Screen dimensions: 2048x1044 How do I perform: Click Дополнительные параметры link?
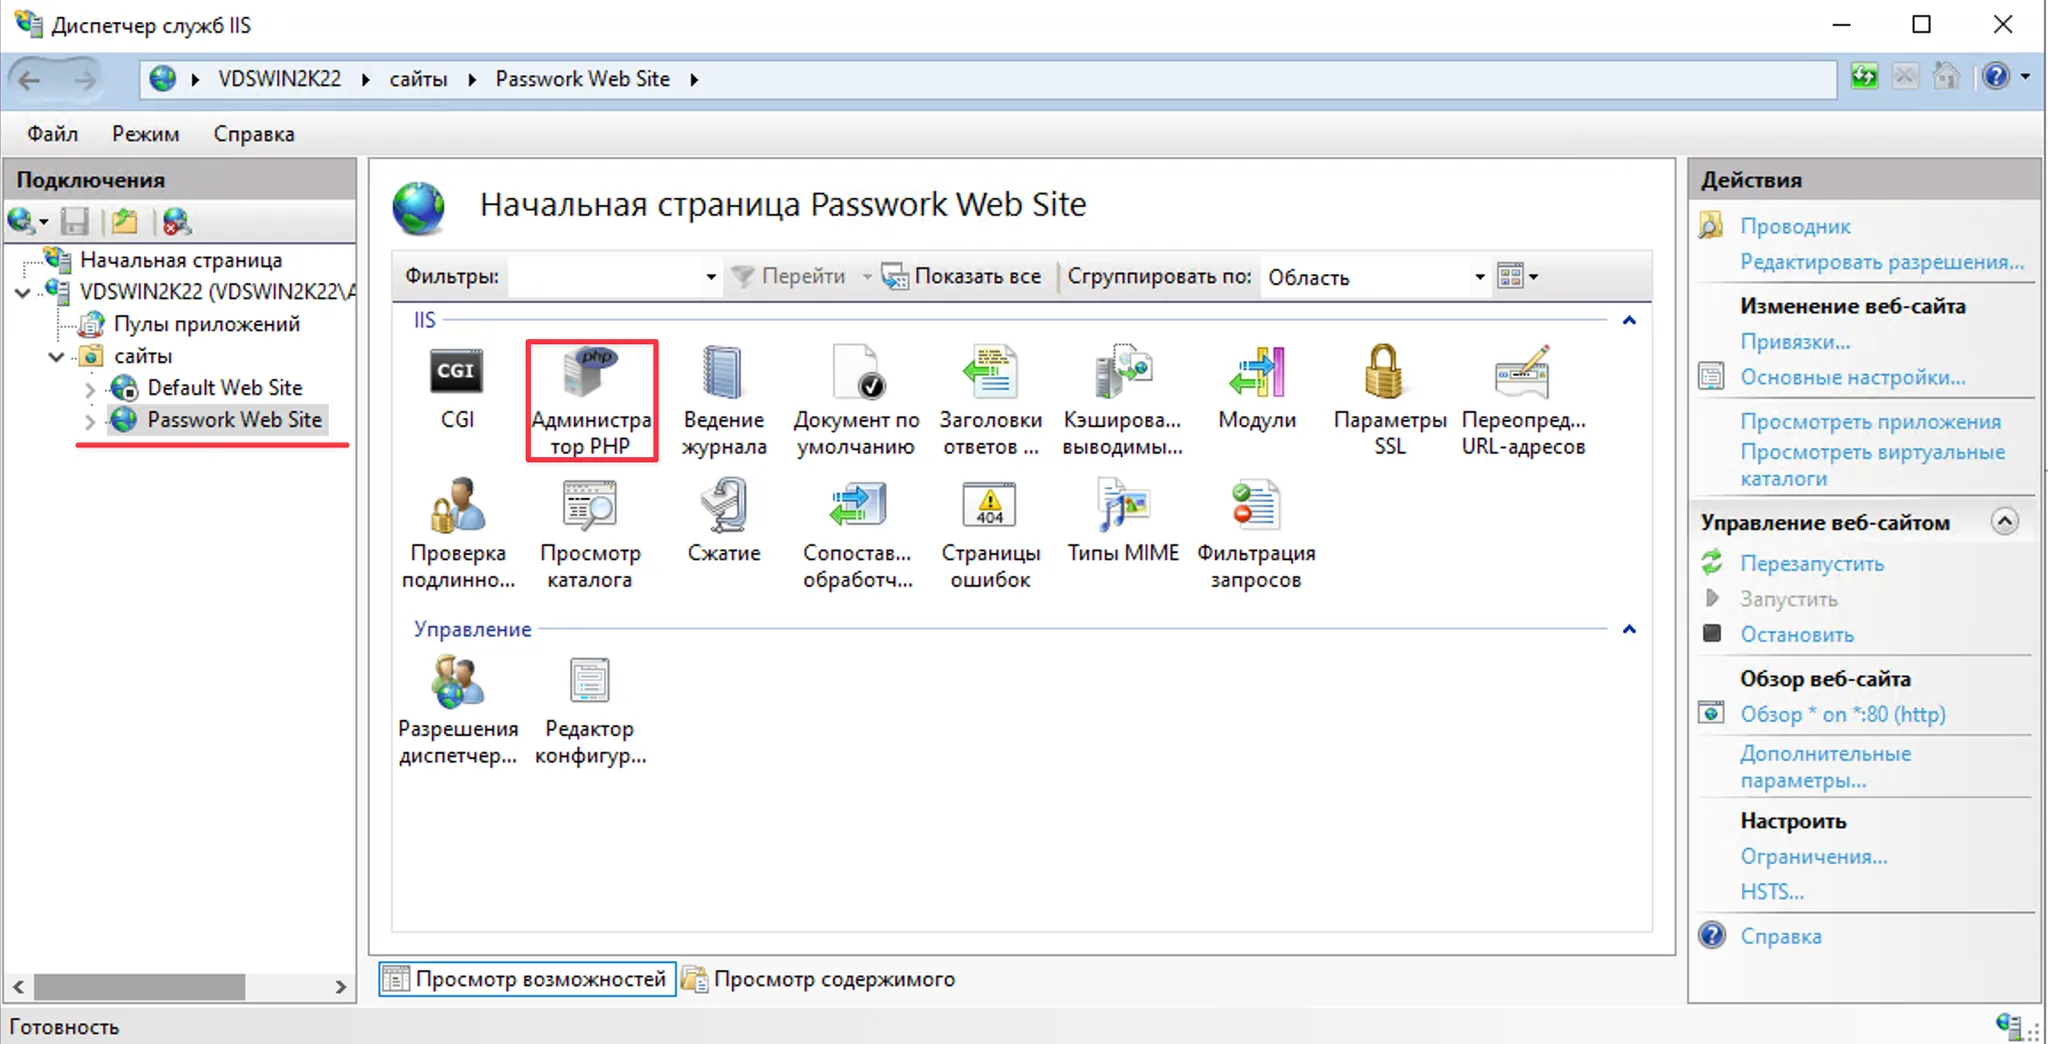click(x=1826, y=767)
